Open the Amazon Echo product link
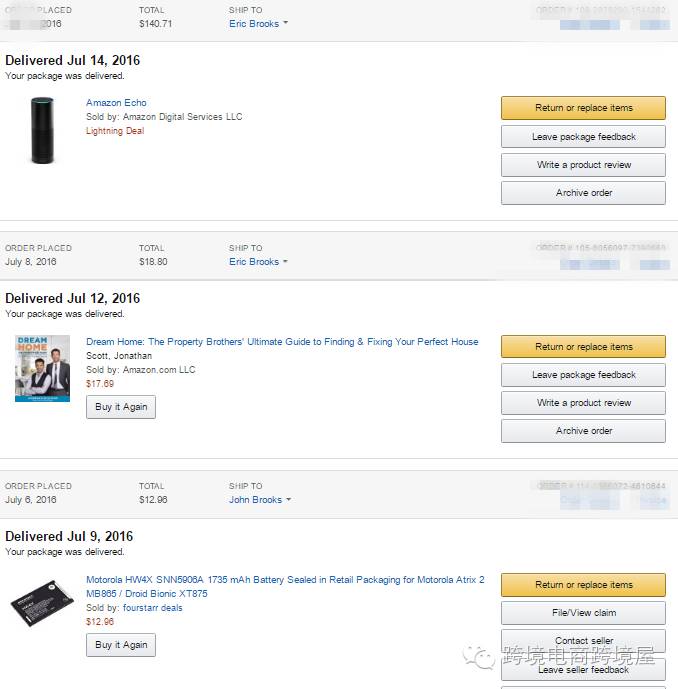The image size is (678, 689). pyautogui.click(x=116, y=103)
